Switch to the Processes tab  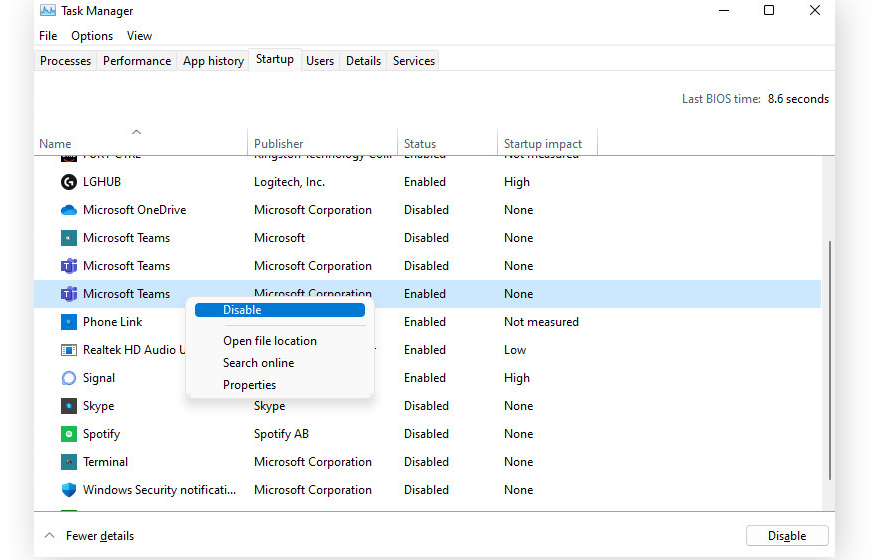click(x=65, y=61)
